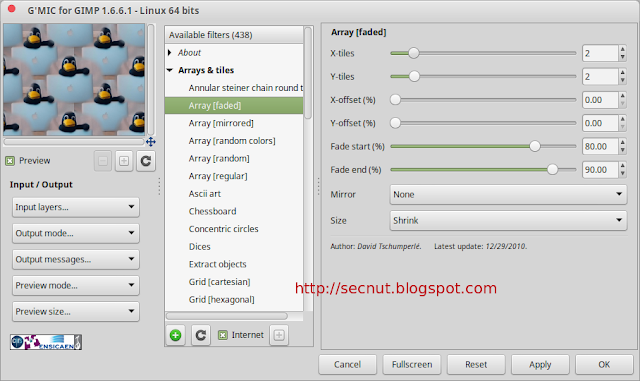Click the Cancel button
This screenshot has height=381, width=640.
(x=347, y=364)
